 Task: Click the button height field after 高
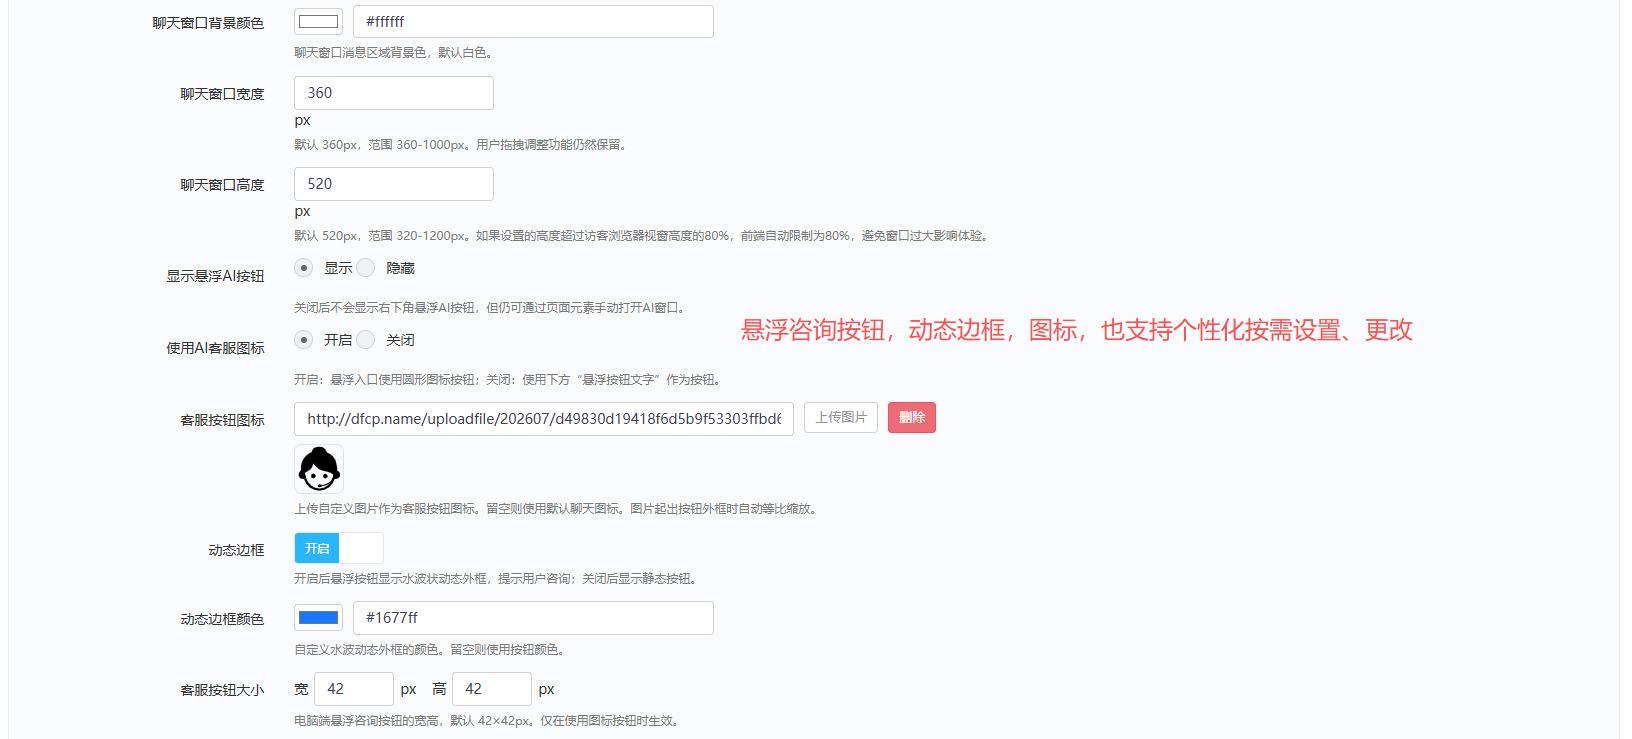pos(492,689)
